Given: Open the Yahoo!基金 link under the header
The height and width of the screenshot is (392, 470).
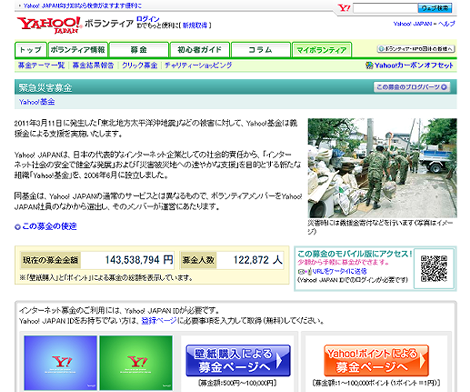Looking at the screenshot, I should [37, 102].
